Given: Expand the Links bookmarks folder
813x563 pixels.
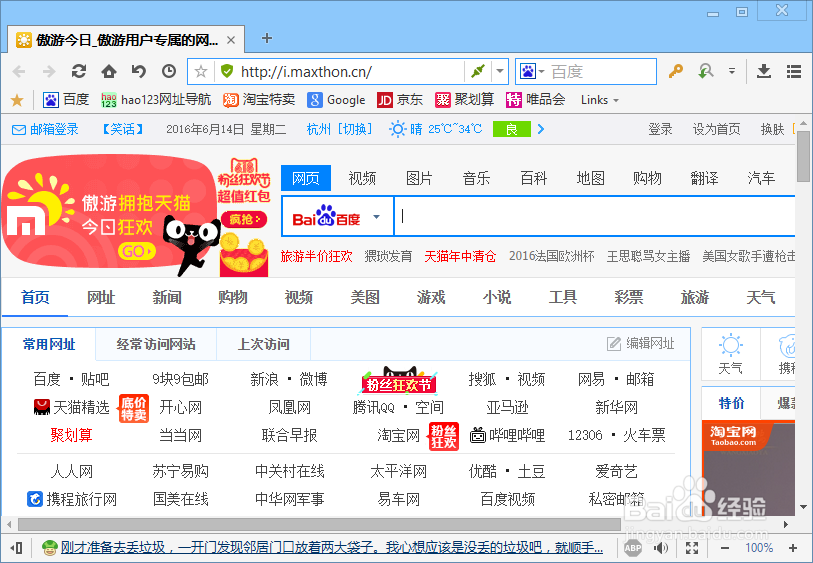Looking at the screenshot, I should [x=600, y=100].
